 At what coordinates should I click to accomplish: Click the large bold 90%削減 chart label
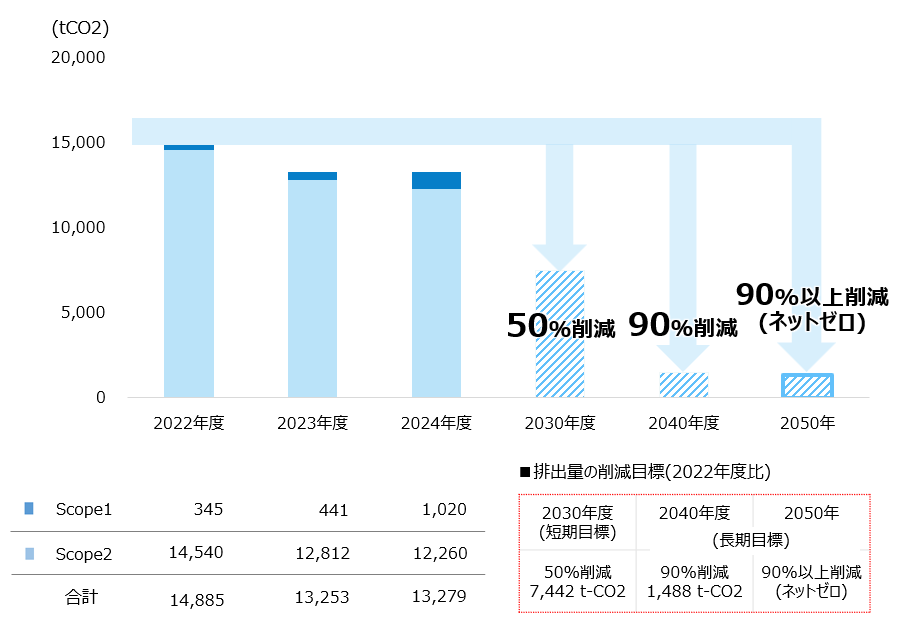pyautogui.click(x=683, y=327)
